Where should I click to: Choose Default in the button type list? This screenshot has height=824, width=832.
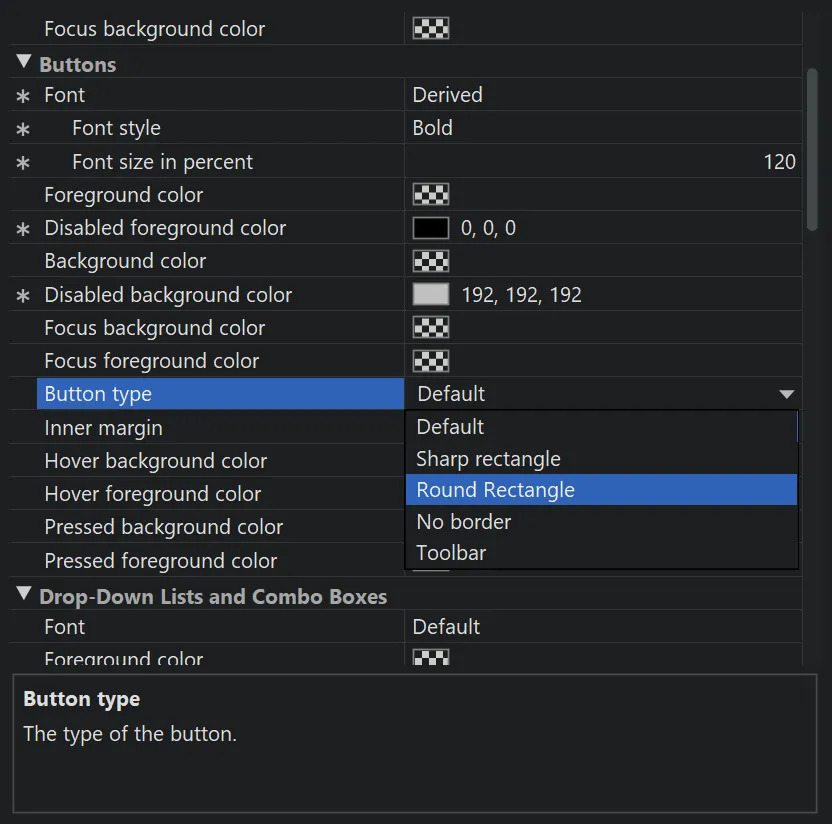click(x=450, y=427)
